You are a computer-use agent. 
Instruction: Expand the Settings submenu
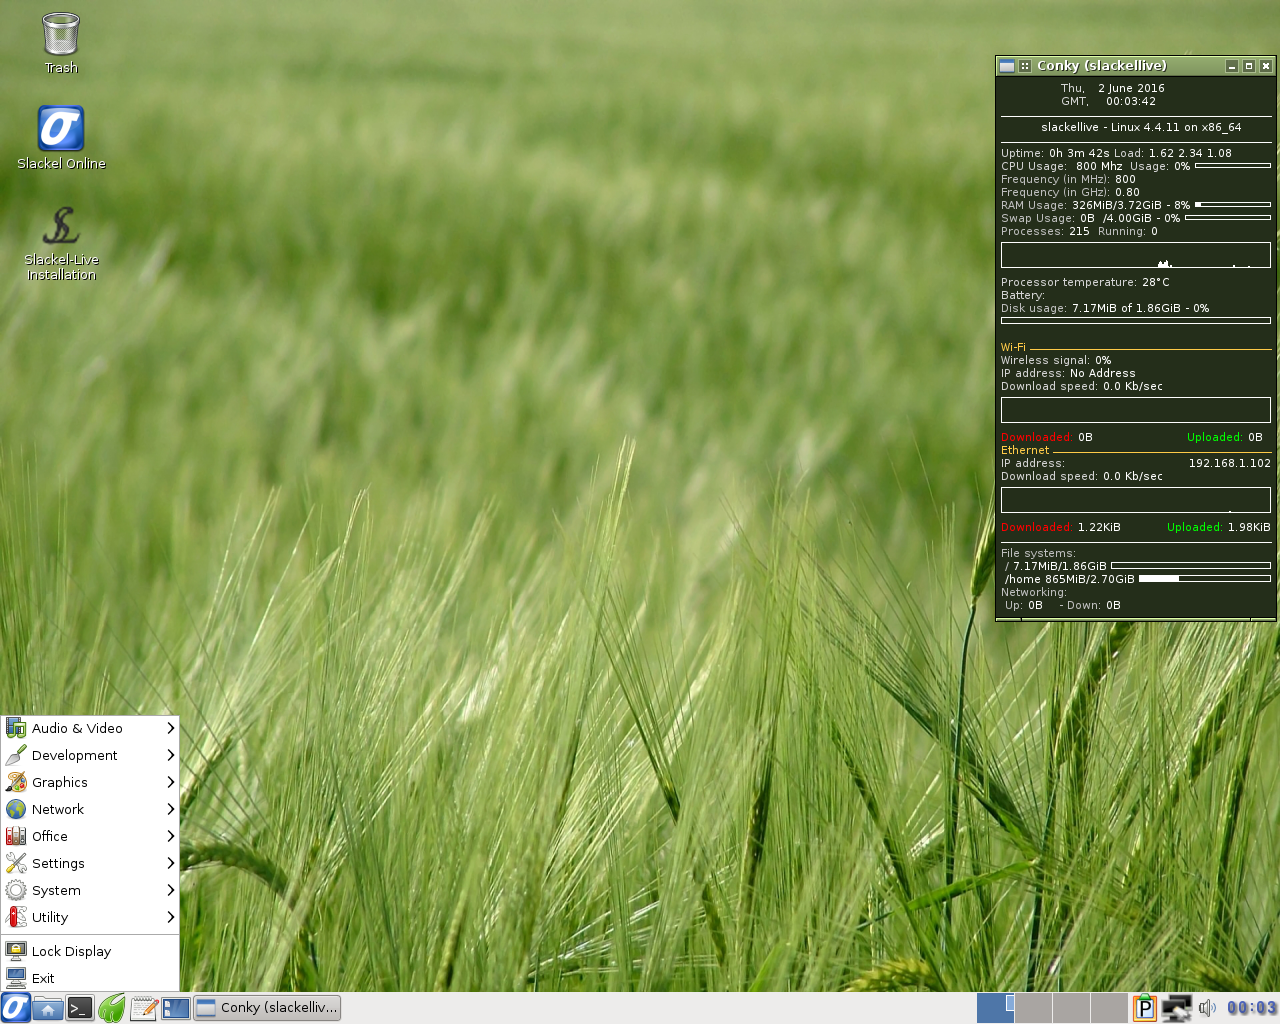coord(90,863)
